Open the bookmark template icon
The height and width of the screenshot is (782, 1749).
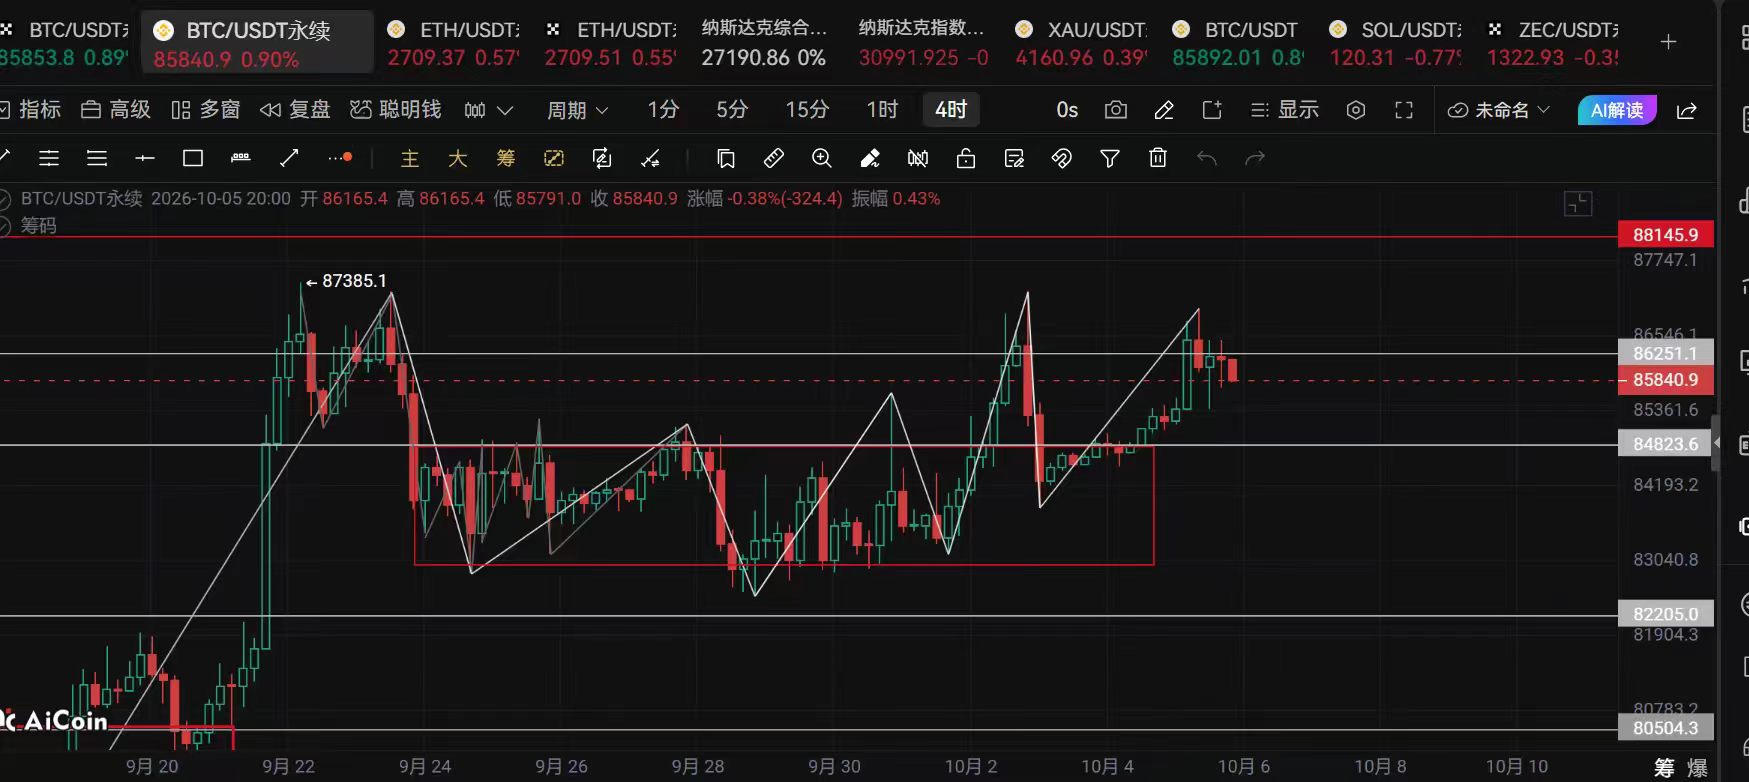tap(726, 158)
